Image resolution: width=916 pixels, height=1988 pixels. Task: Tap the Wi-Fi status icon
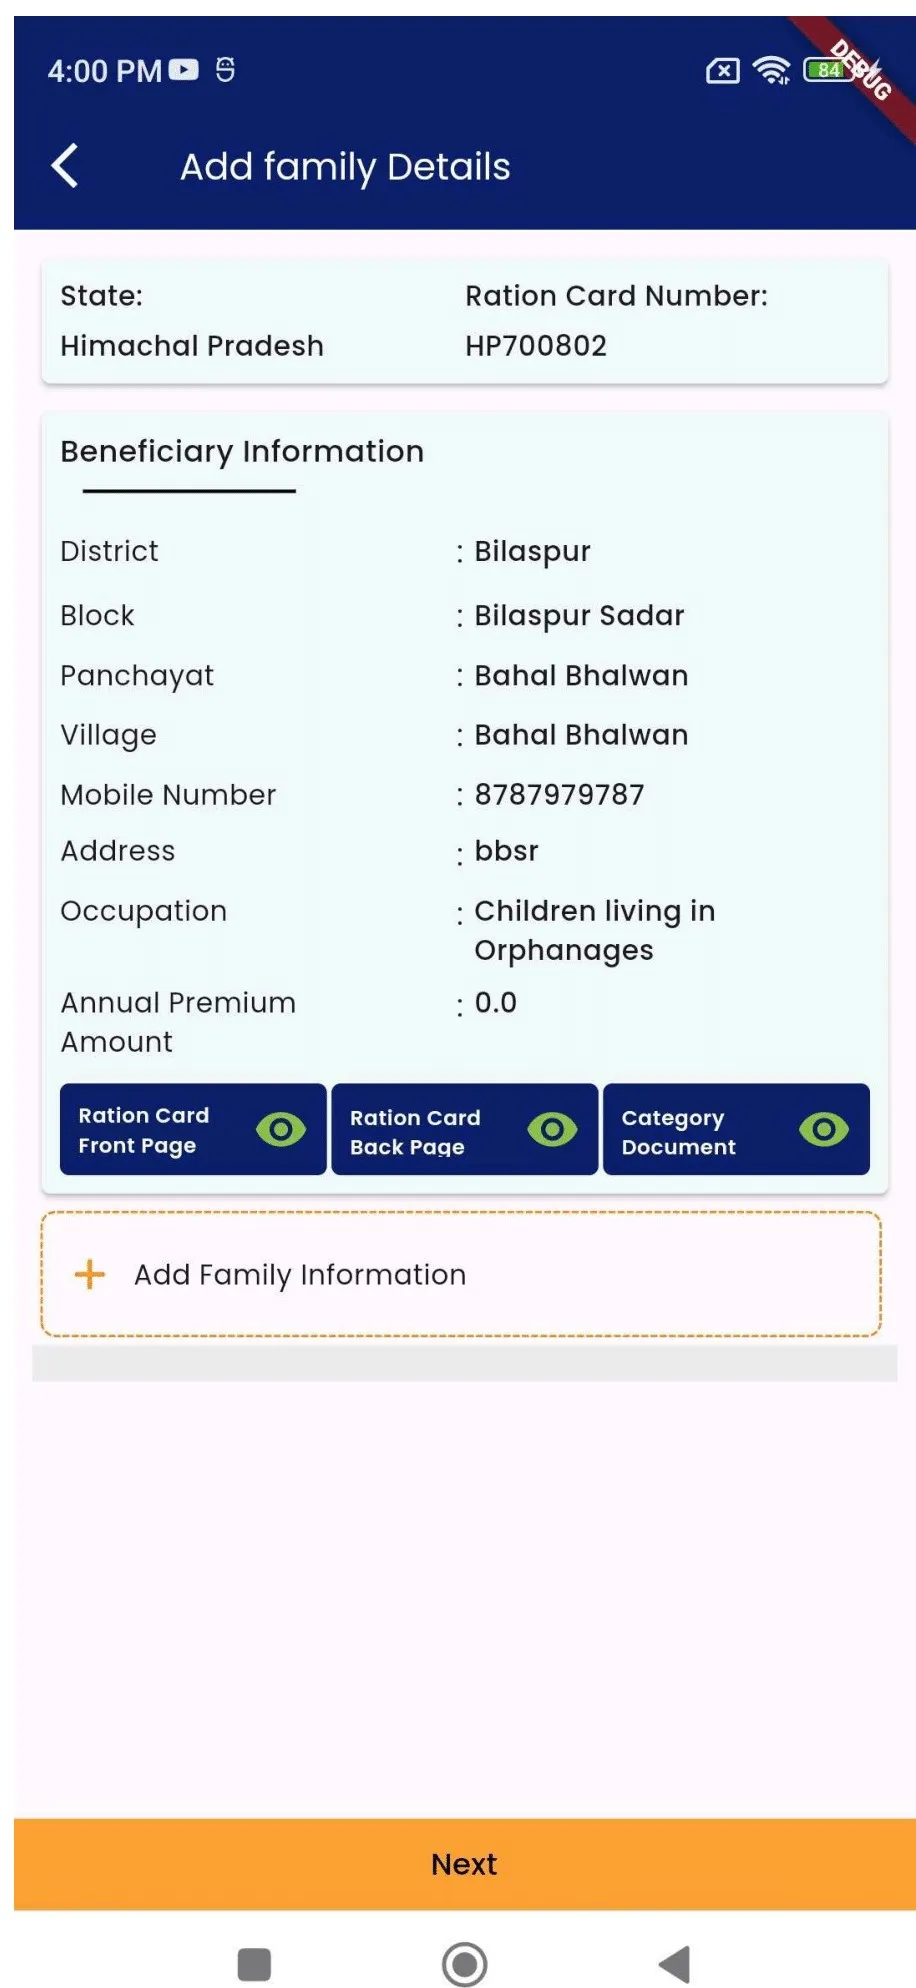[x=771, y=70]
